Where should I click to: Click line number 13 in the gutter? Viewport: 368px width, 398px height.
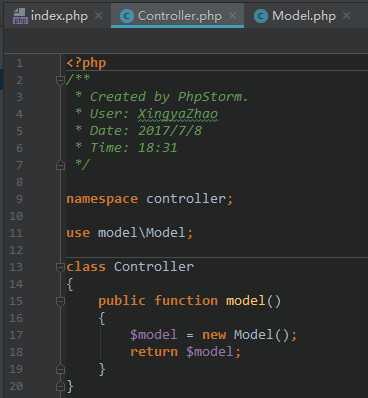click(16, 267)
